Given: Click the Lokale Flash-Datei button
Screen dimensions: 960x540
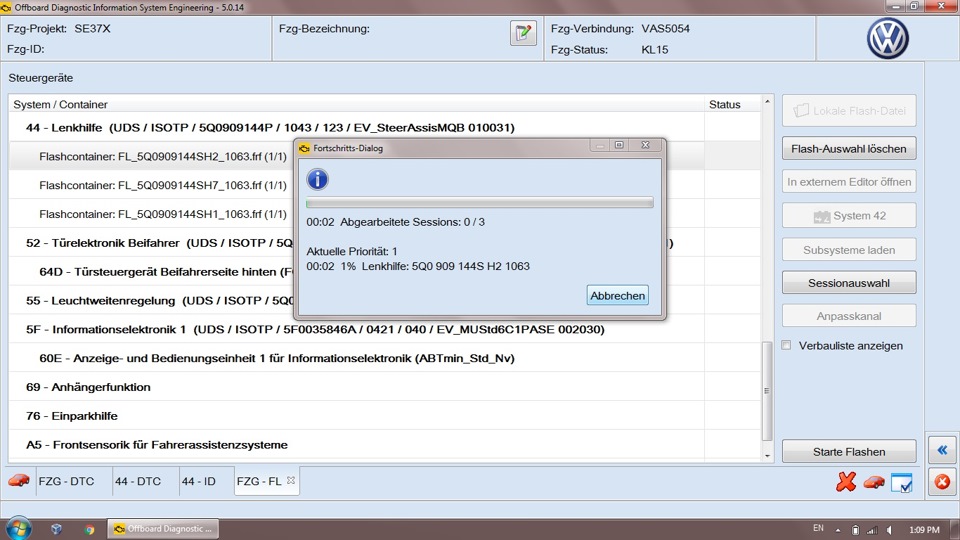Looking at the screenshot, I should click(x=849, y=111).
